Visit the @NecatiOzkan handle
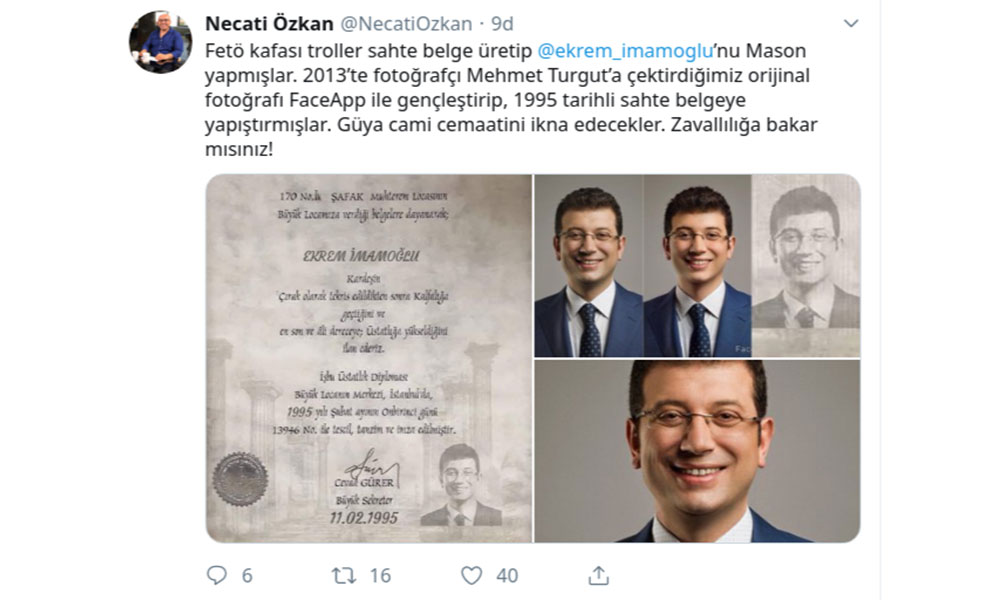1000x600 pixels. pos(406,24)
